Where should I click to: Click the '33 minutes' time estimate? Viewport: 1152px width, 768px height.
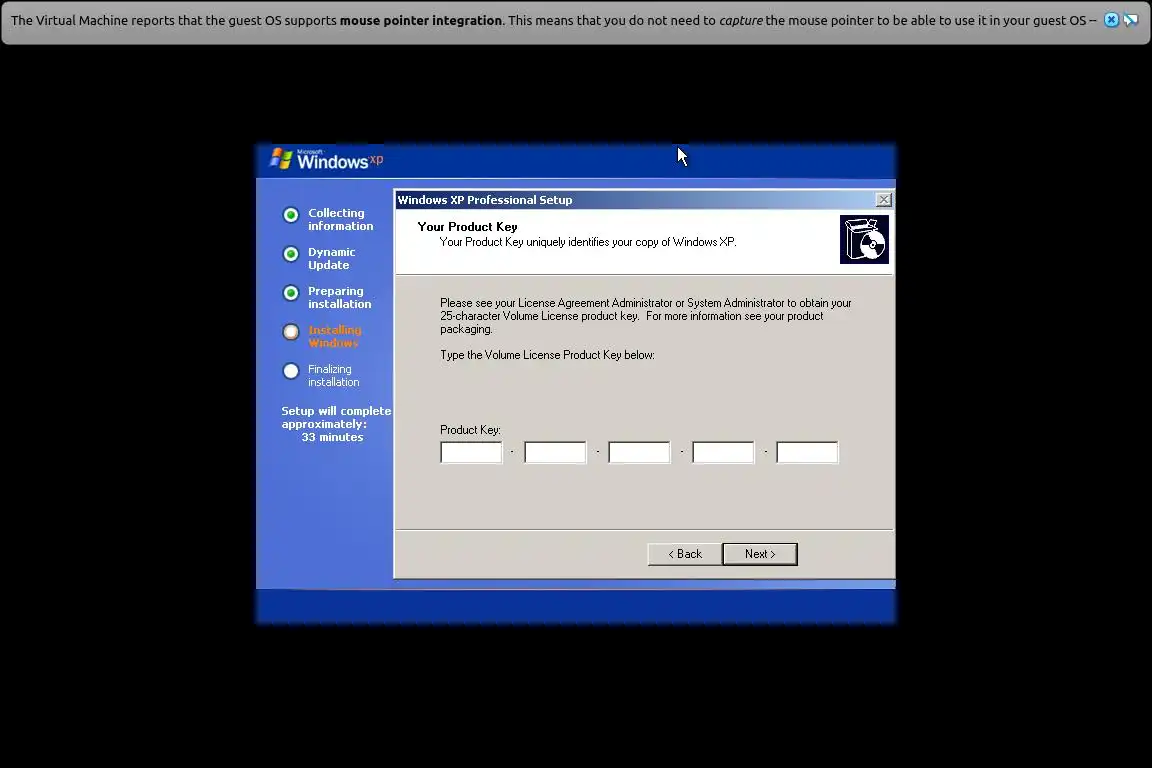[x=332, y=437]
